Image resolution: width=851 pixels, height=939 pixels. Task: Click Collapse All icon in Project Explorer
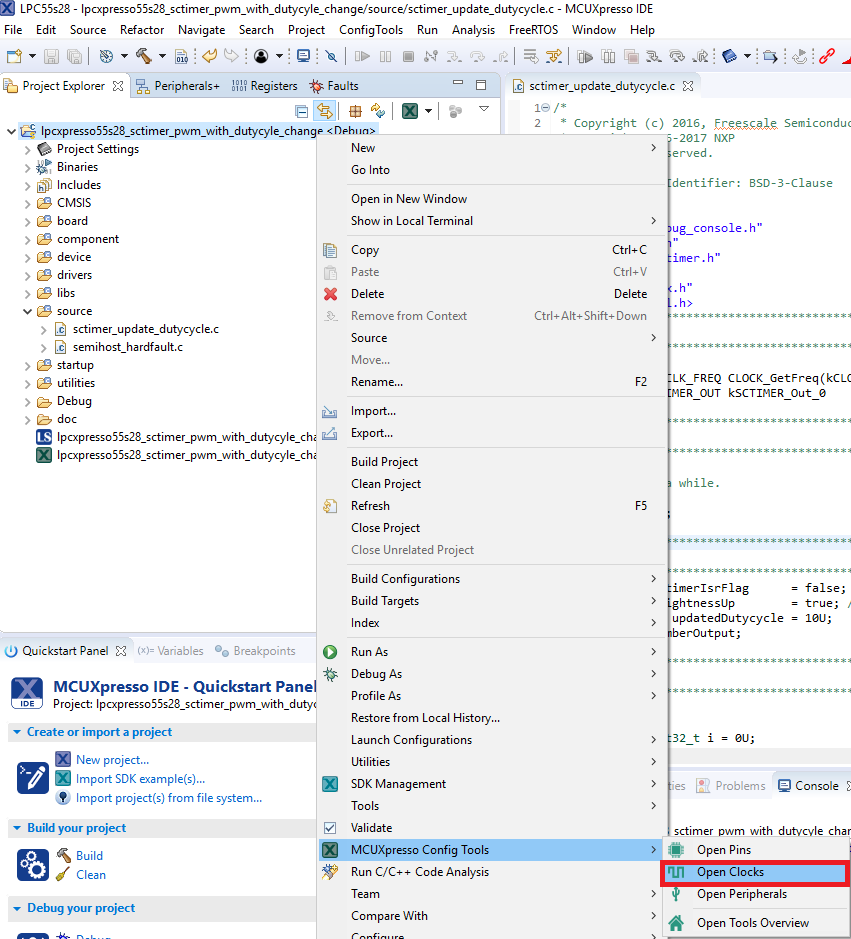tap(302, 111)
